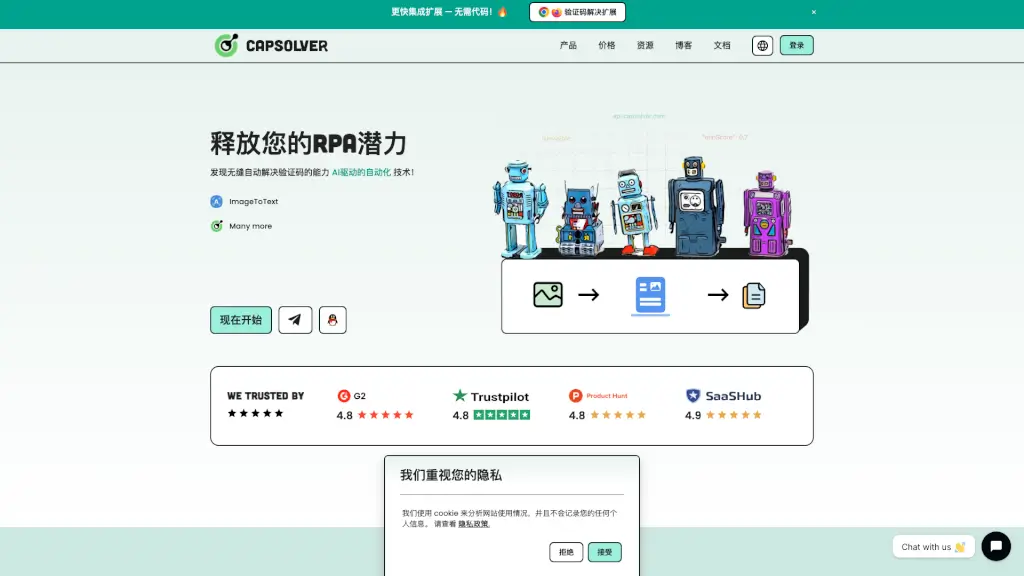Open the Trustpilot rating logo
The height and width of the screenshot is (576, 1024).
point(491,396)
